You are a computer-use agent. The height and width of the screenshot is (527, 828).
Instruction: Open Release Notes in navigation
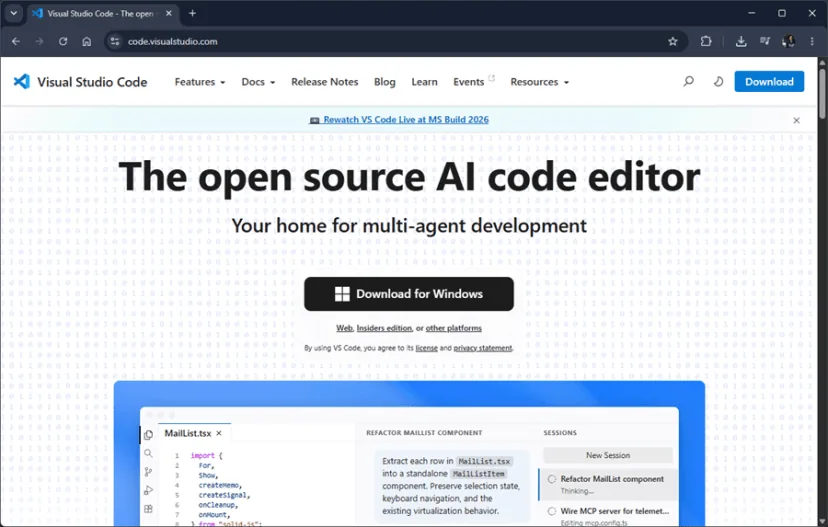(324, 82)
